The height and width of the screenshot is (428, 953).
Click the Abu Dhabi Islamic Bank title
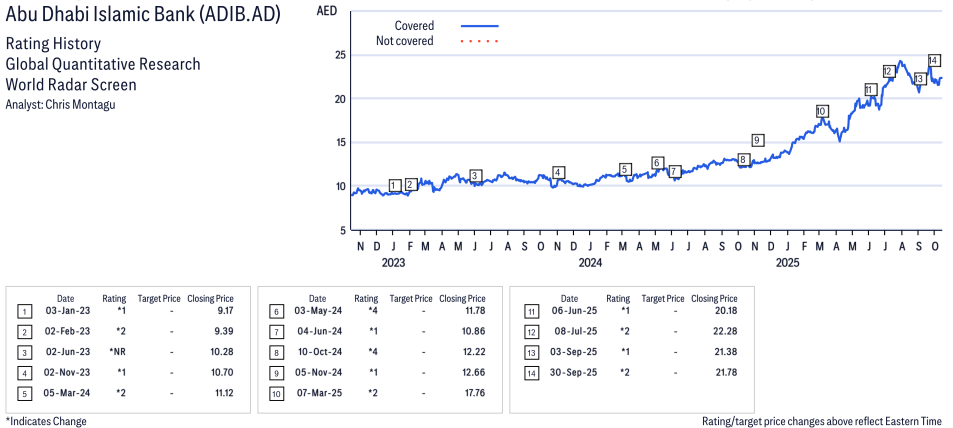(x=143, y=15)
